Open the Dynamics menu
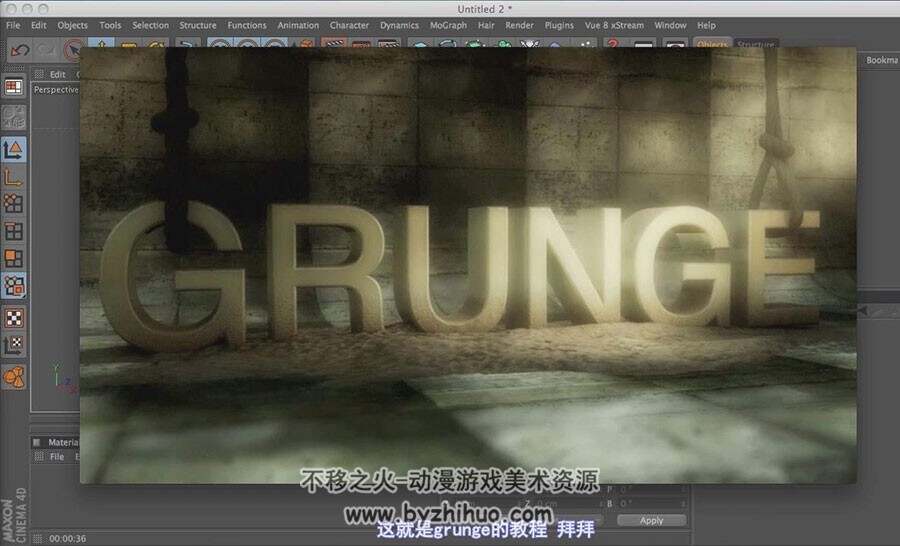The height and width of the screenshot is (546, 900). pos(399,25)
